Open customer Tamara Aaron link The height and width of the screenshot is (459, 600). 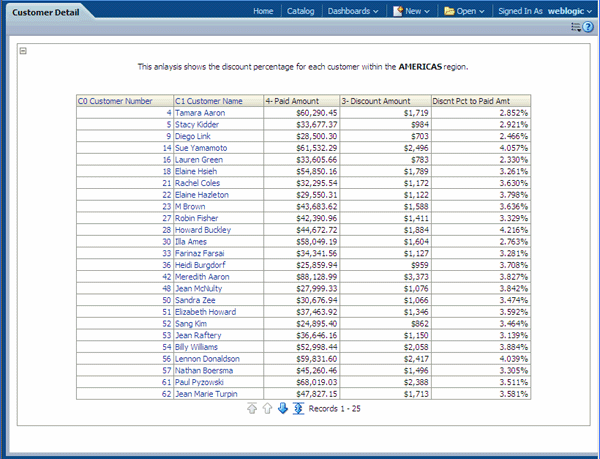point(200,113)
